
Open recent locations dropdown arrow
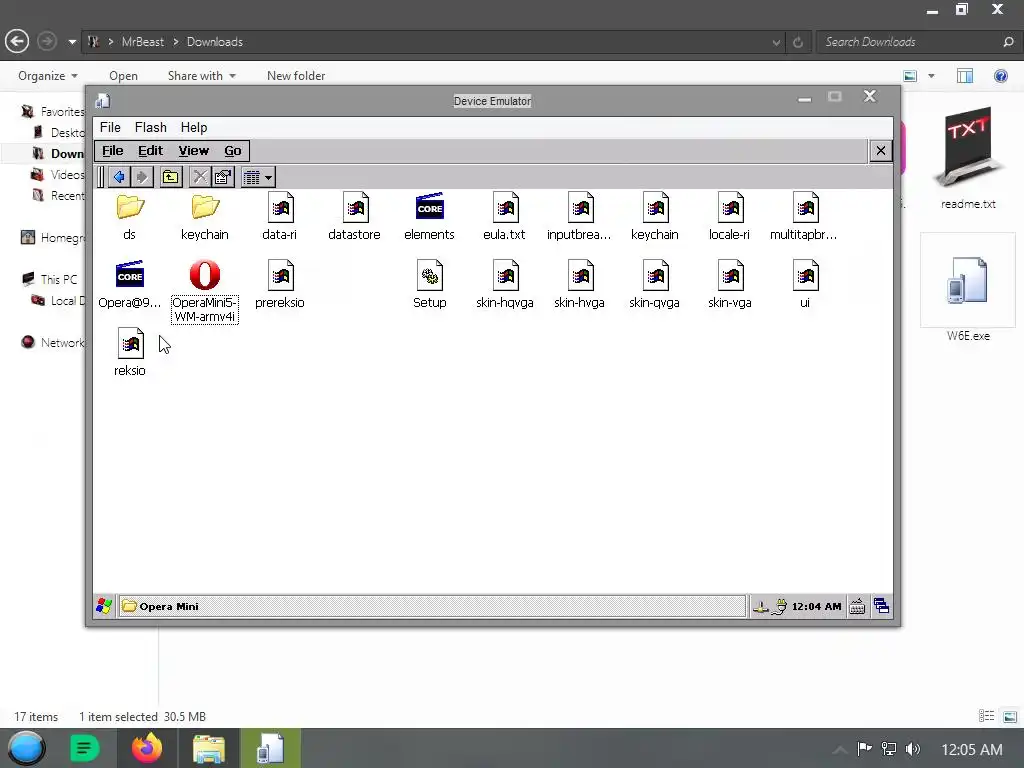72,42
